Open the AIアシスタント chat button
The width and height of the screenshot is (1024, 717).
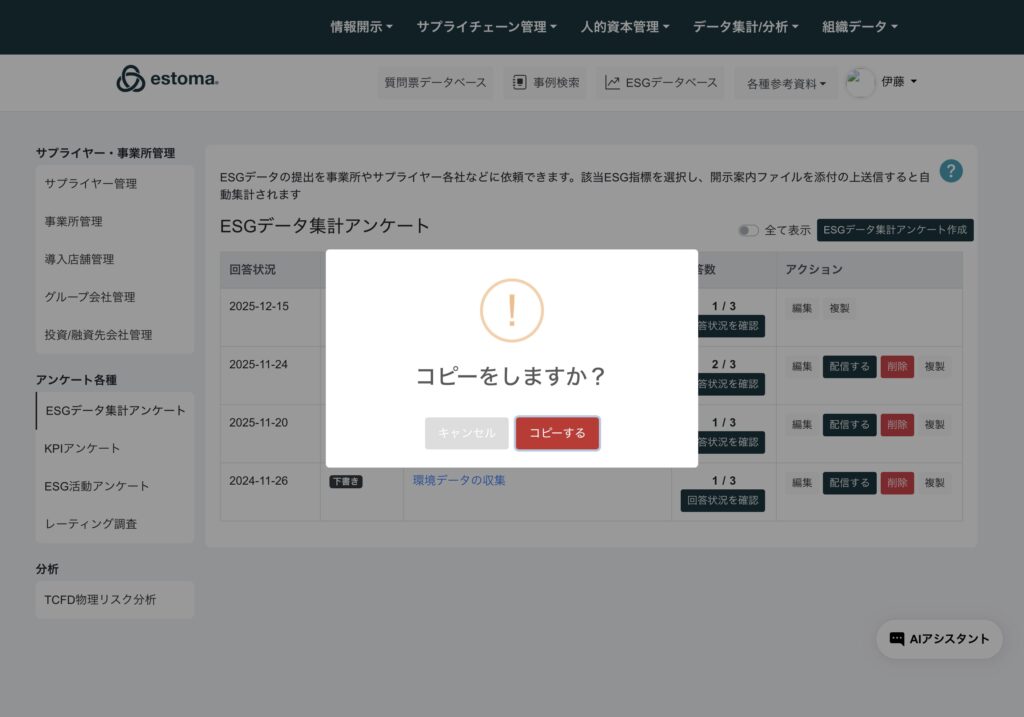point(939,639)
